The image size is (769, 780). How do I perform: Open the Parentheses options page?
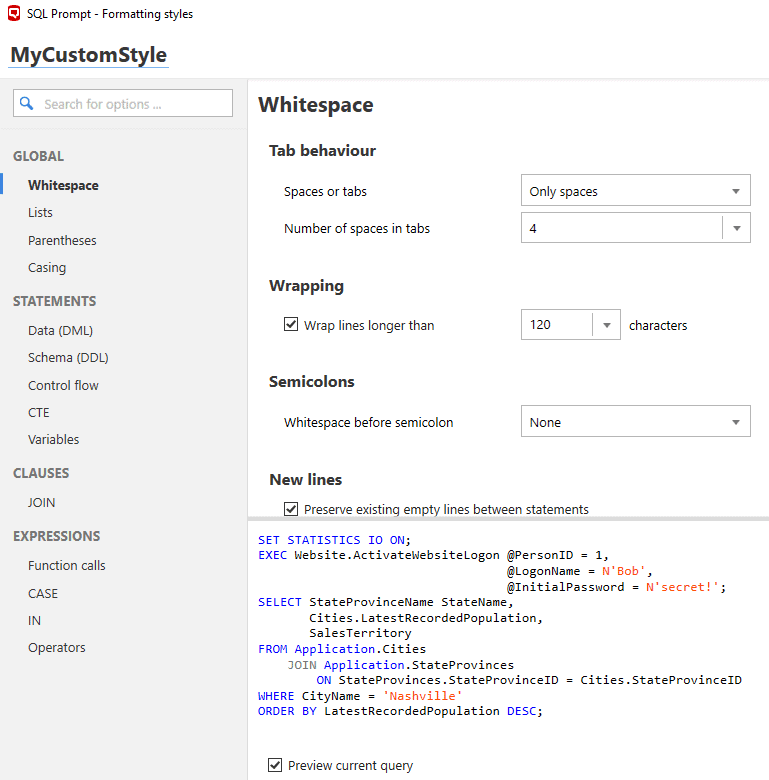pos(62,240)
